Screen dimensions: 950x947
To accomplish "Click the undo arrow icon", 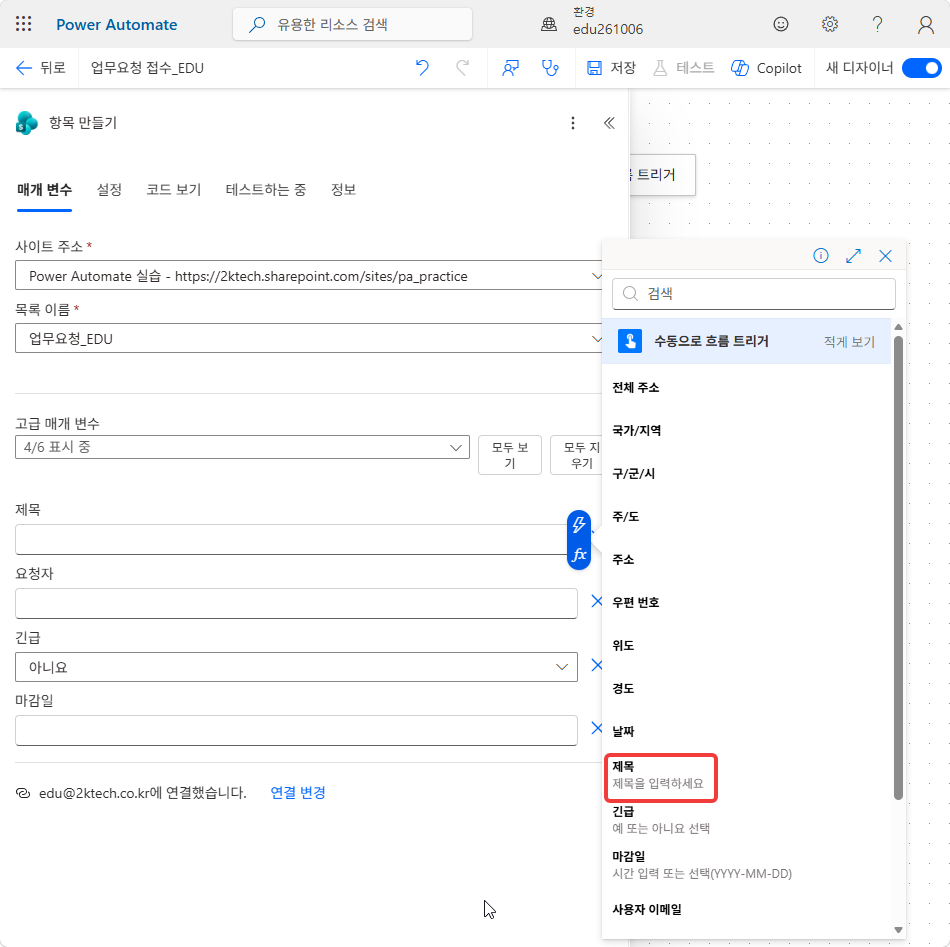I will (422, 68).
